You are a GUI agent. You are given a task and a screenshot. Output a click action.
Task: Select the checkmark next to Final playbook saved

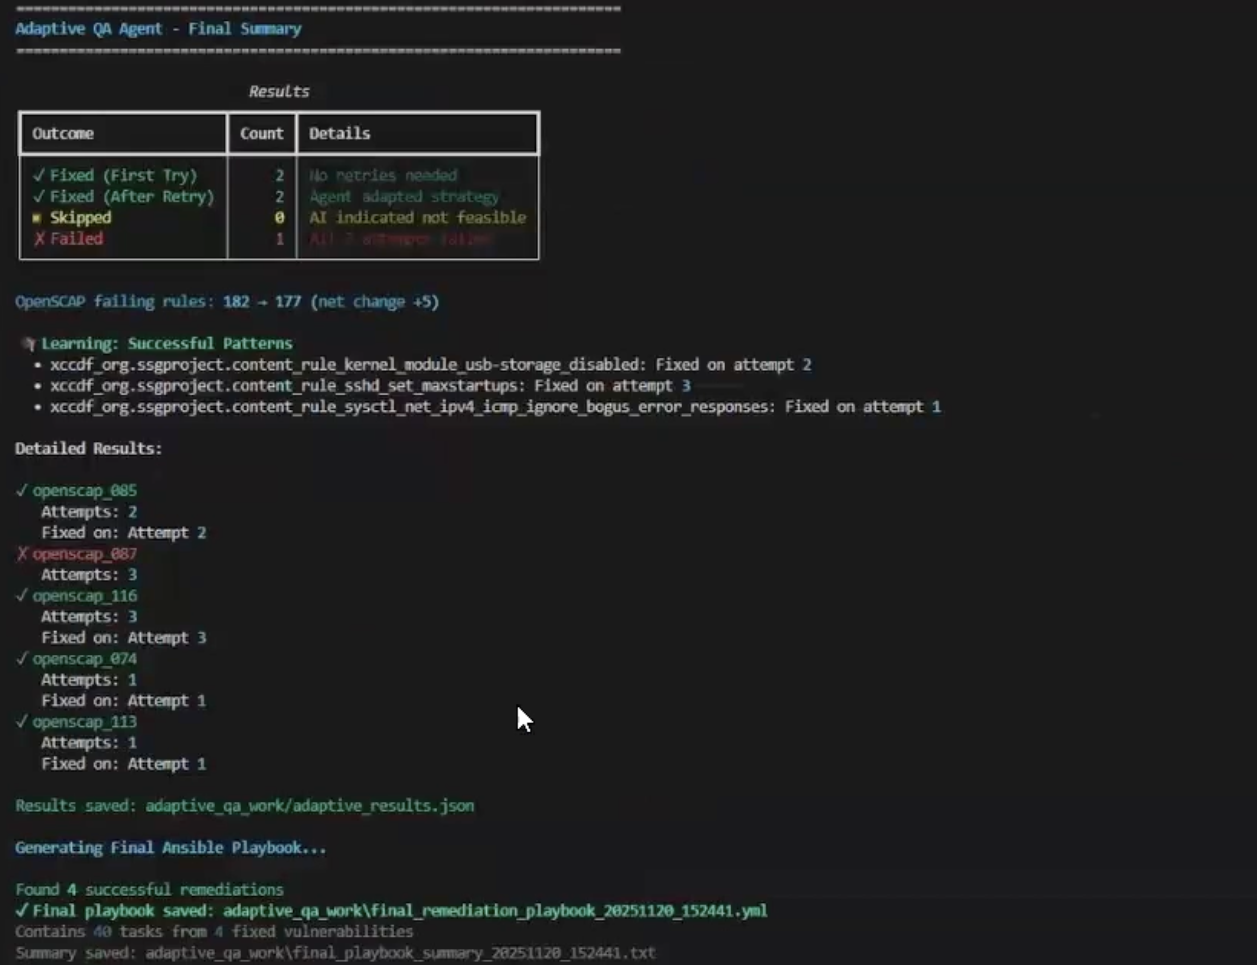tap(22, 911)
